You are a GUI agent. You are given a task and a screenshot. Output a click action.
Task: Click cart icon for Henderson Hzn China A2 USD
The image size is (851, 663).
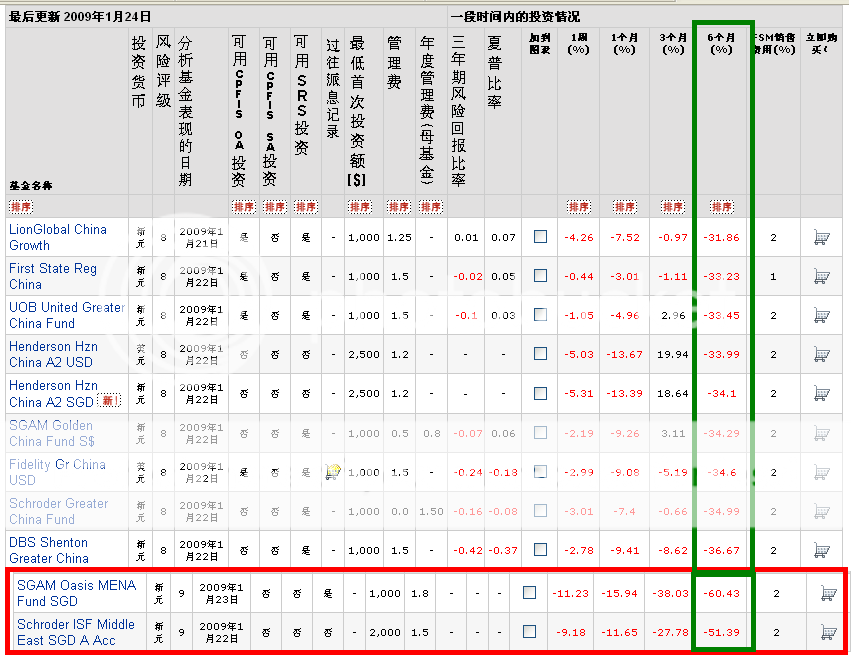click(821, 354)
